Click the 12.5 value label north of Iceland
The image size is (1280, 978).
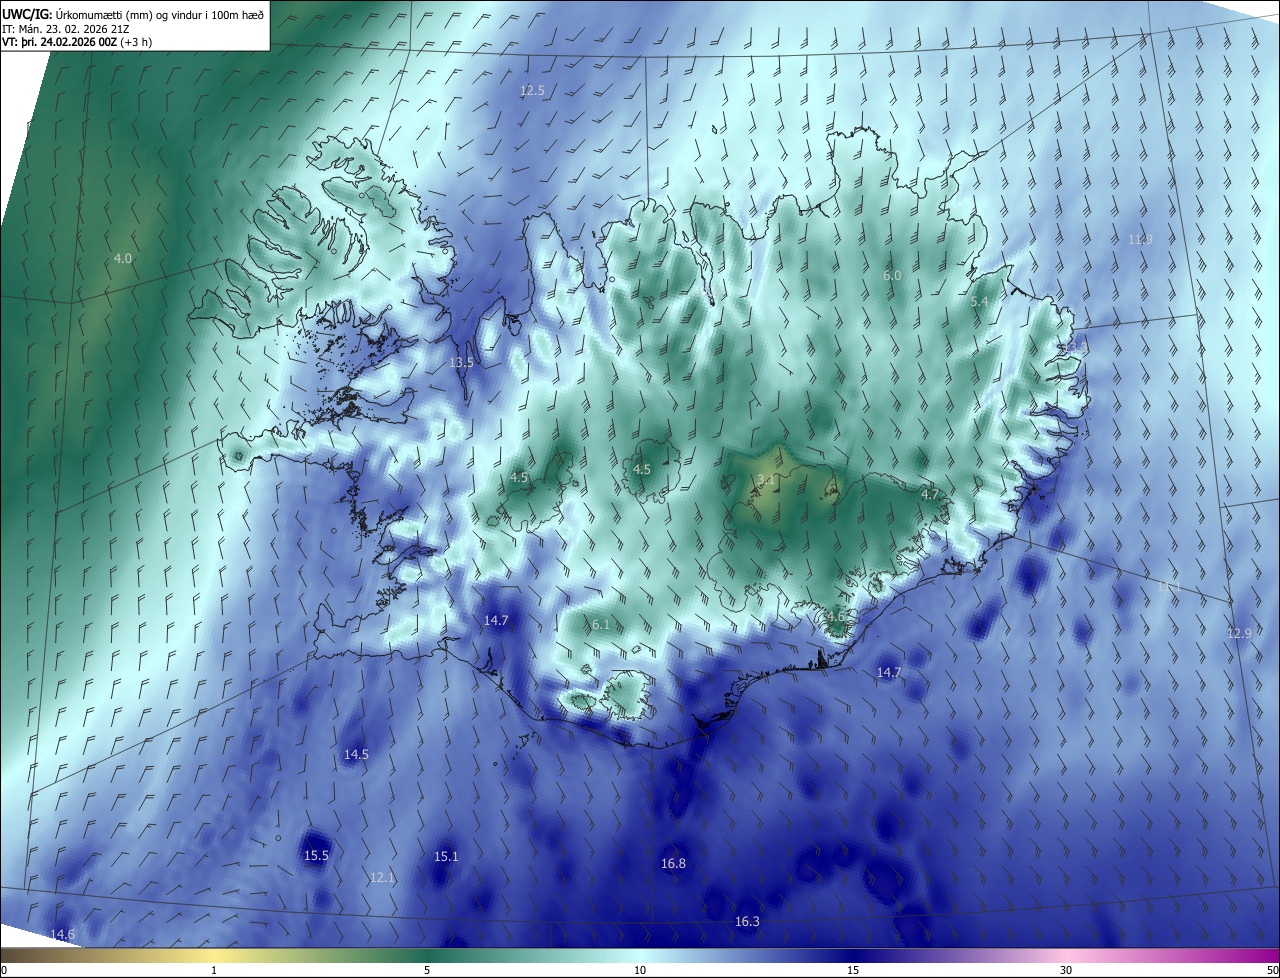coord(532,90)
